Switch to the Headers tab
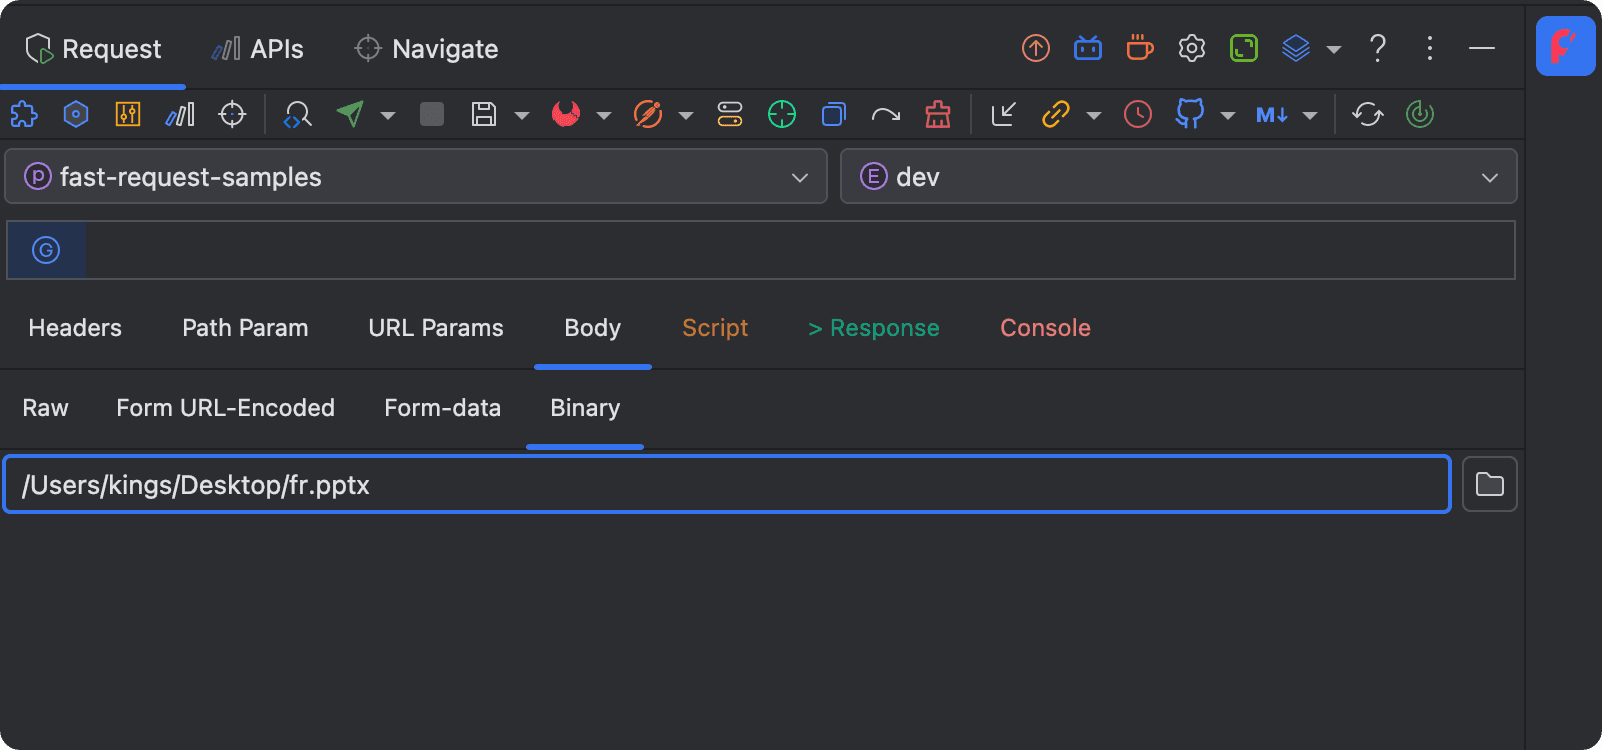 pos(75,328)
